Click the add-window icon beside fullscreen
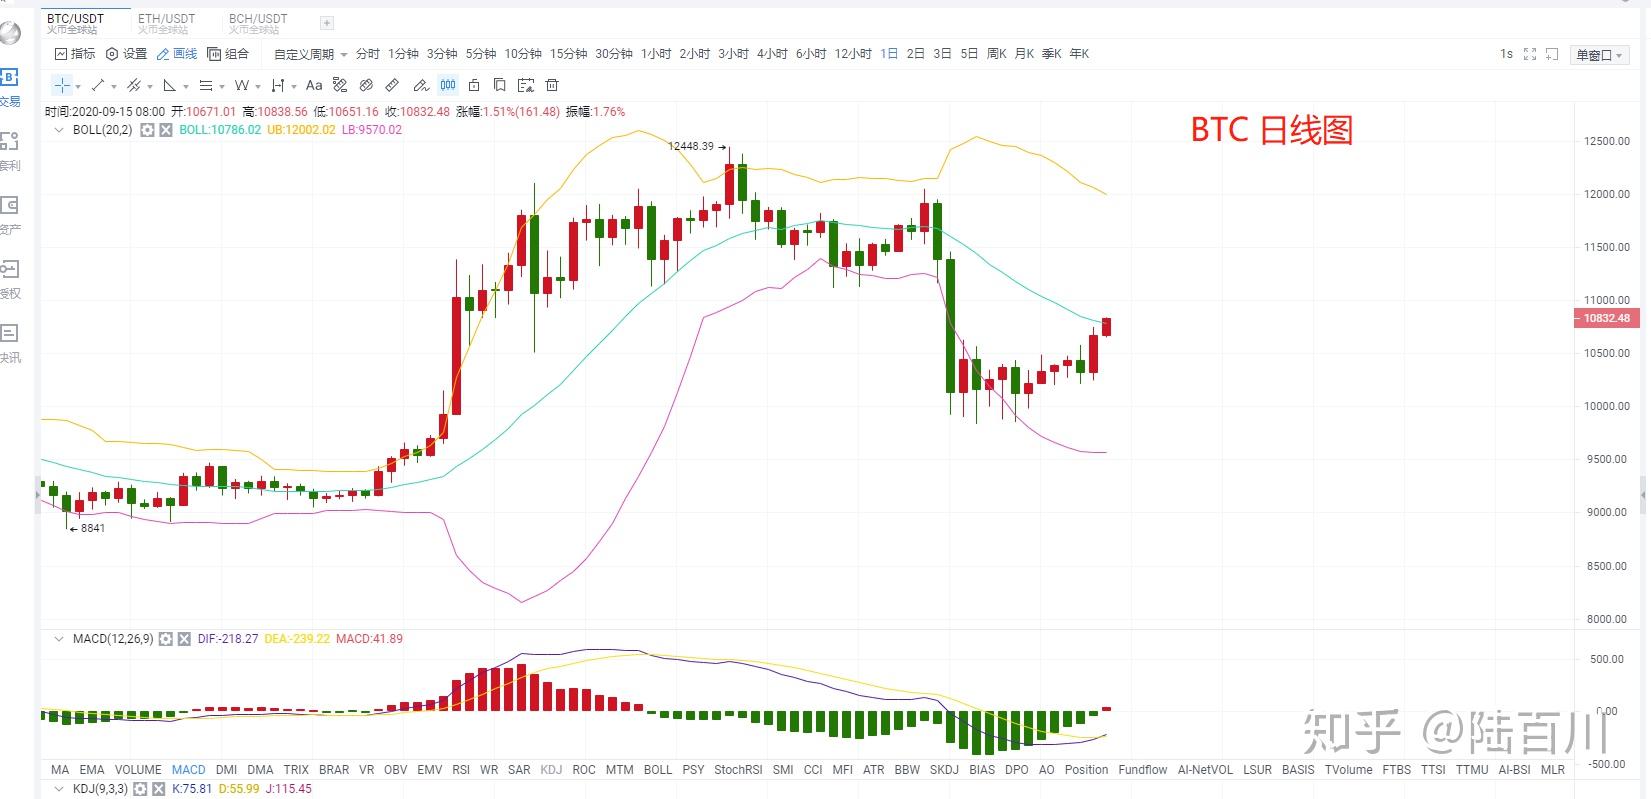This screenshot has height=799, width=1651. (x=1552, y=54)
